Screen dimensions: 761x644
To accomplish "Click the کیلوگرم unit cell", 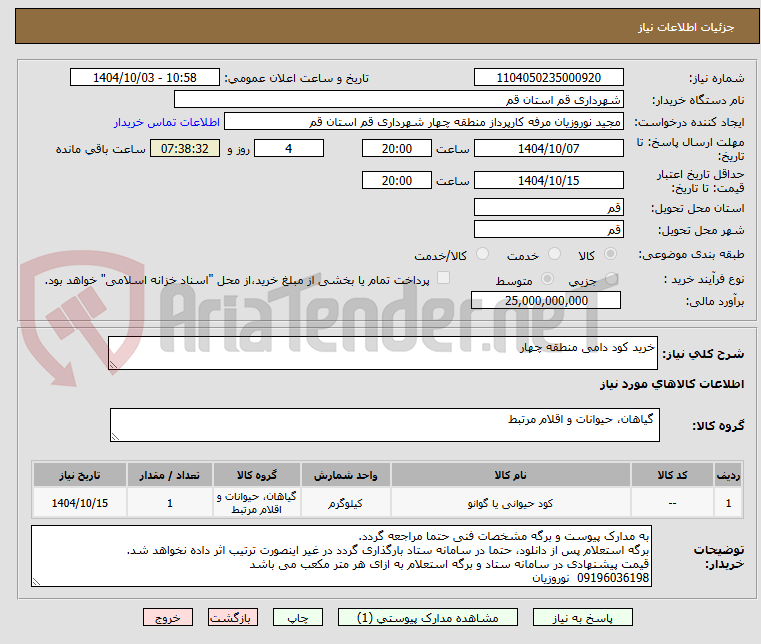I will pos(346,503).
